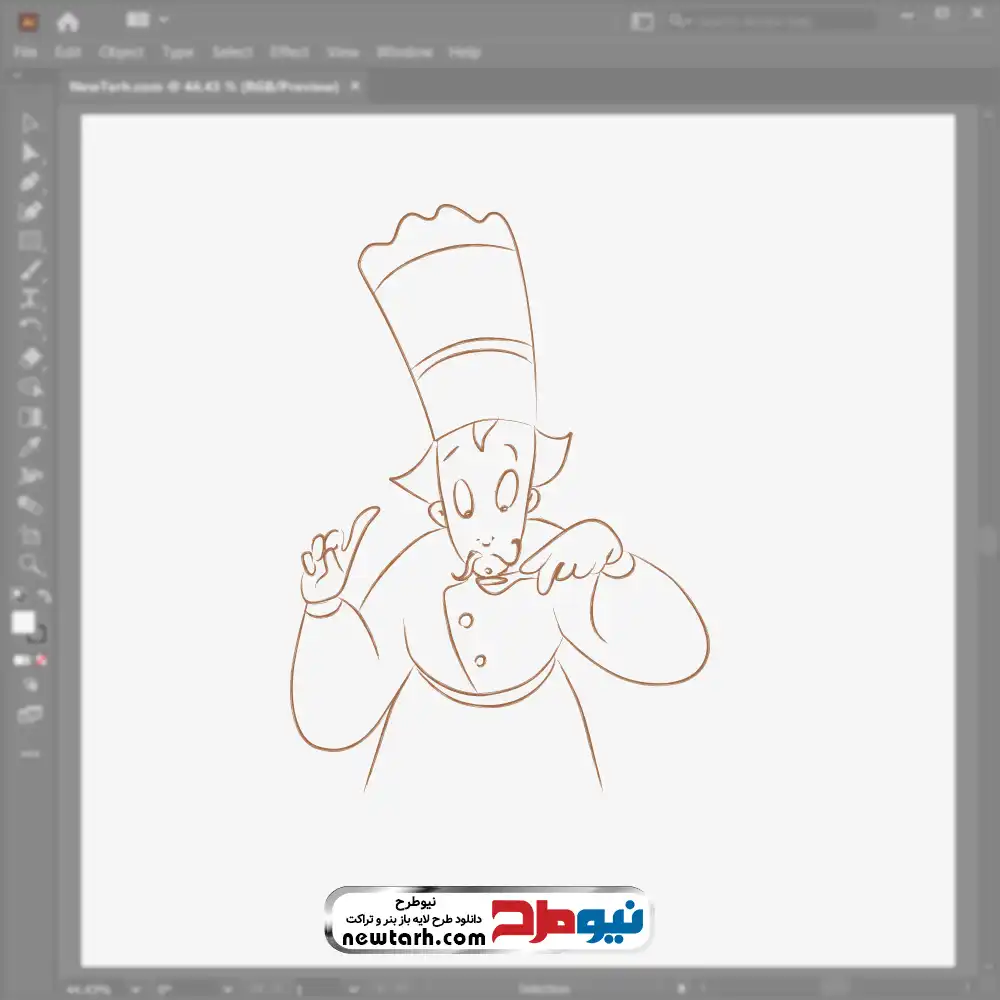This screenshot has width=1000, height=1000.
Task: Set the None color mode
Action: point(42,660)
